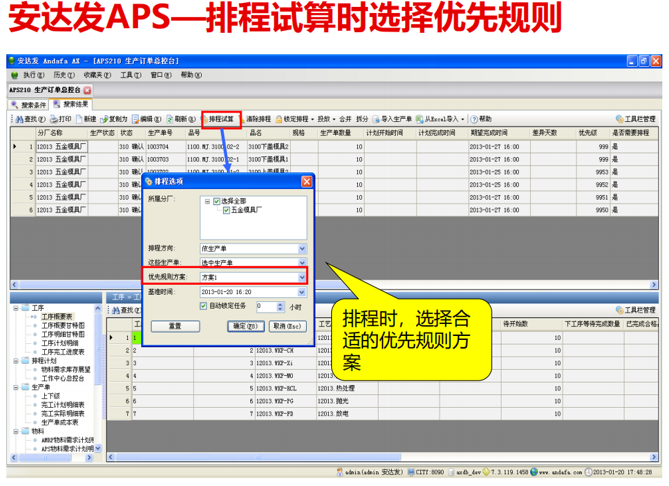Collapse the 排程计划 tree folder

16,361
